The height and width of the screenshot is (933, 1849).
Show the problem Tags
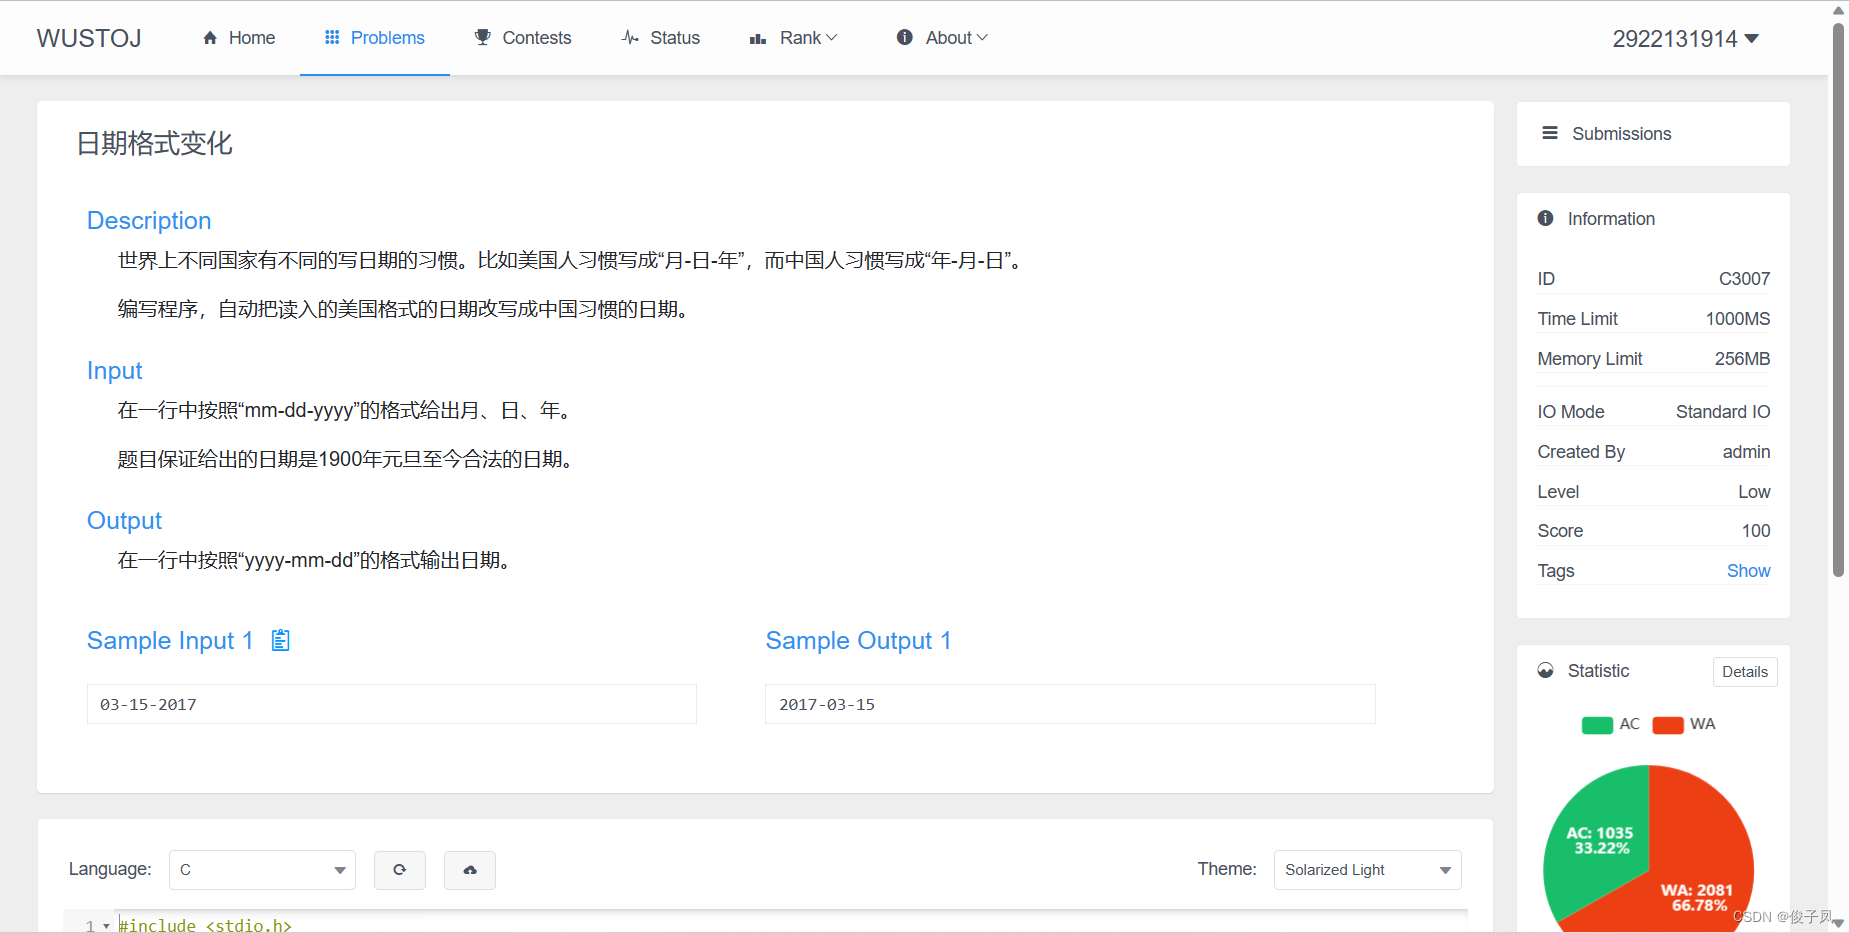point(1748,571)
